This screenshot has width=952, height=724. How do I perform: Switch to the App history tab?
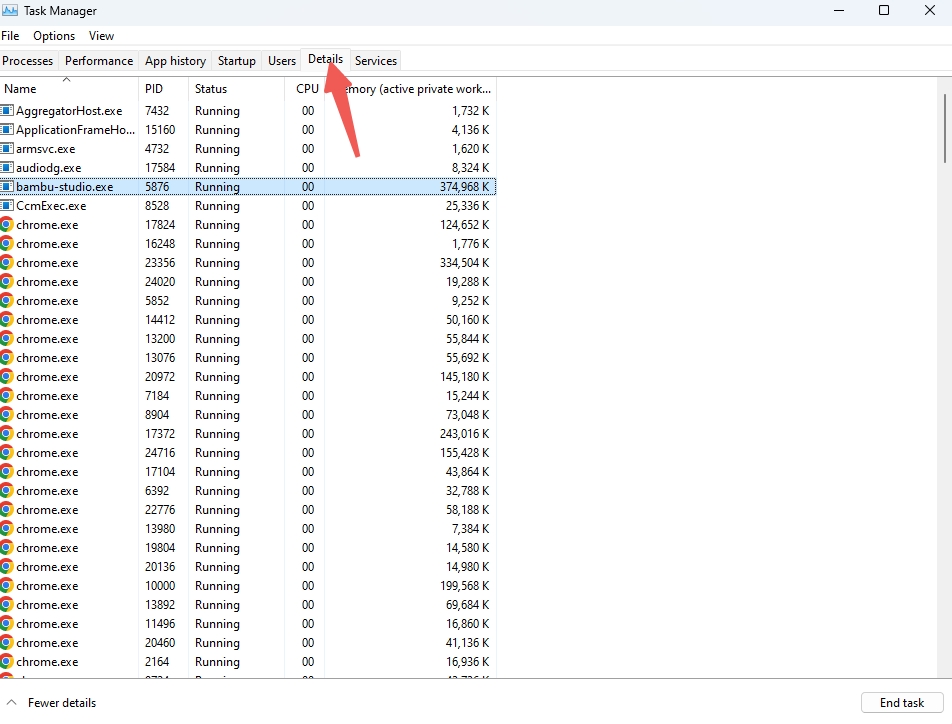(175, 61)
